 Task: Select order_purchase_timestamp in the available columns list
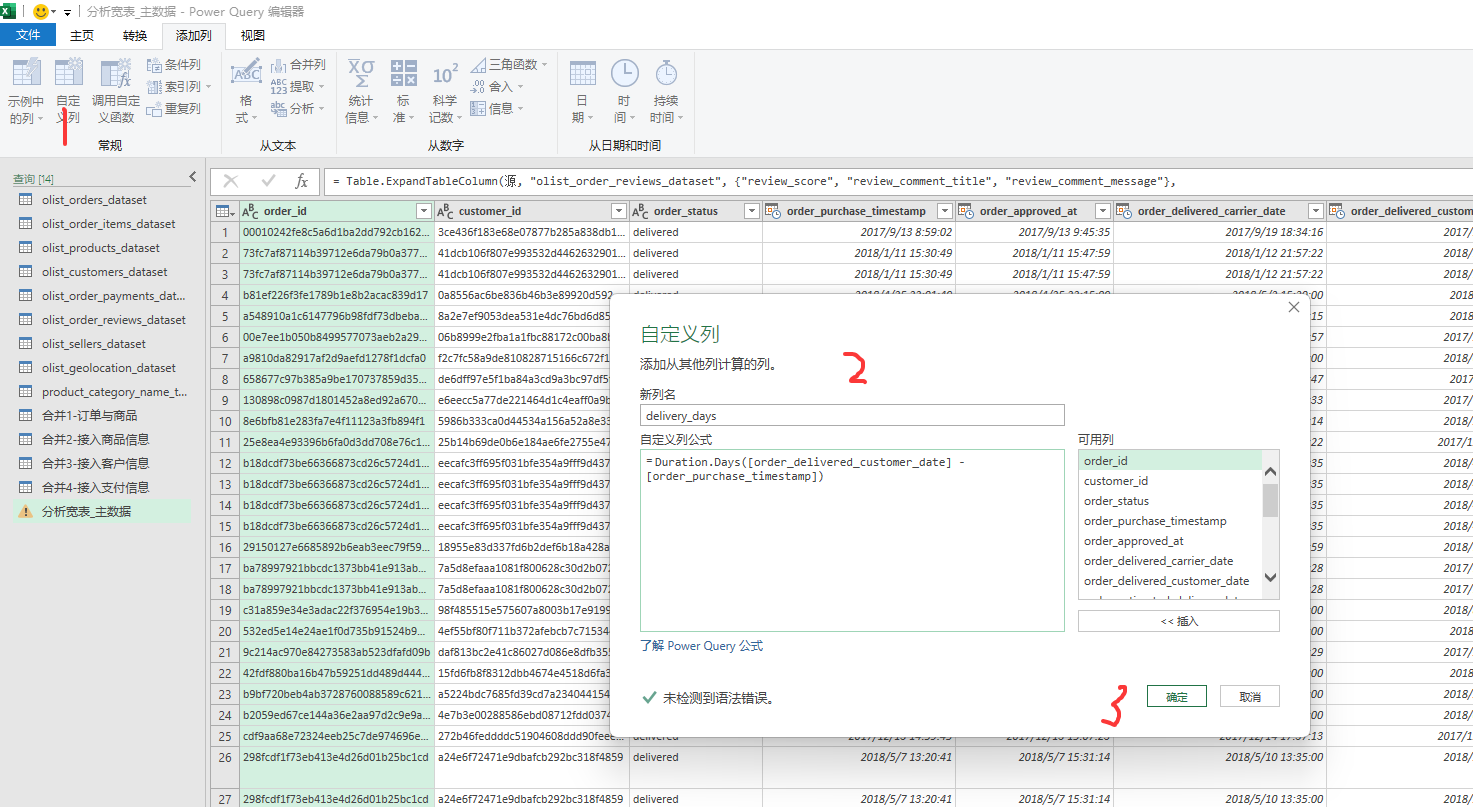point(1169,521)
